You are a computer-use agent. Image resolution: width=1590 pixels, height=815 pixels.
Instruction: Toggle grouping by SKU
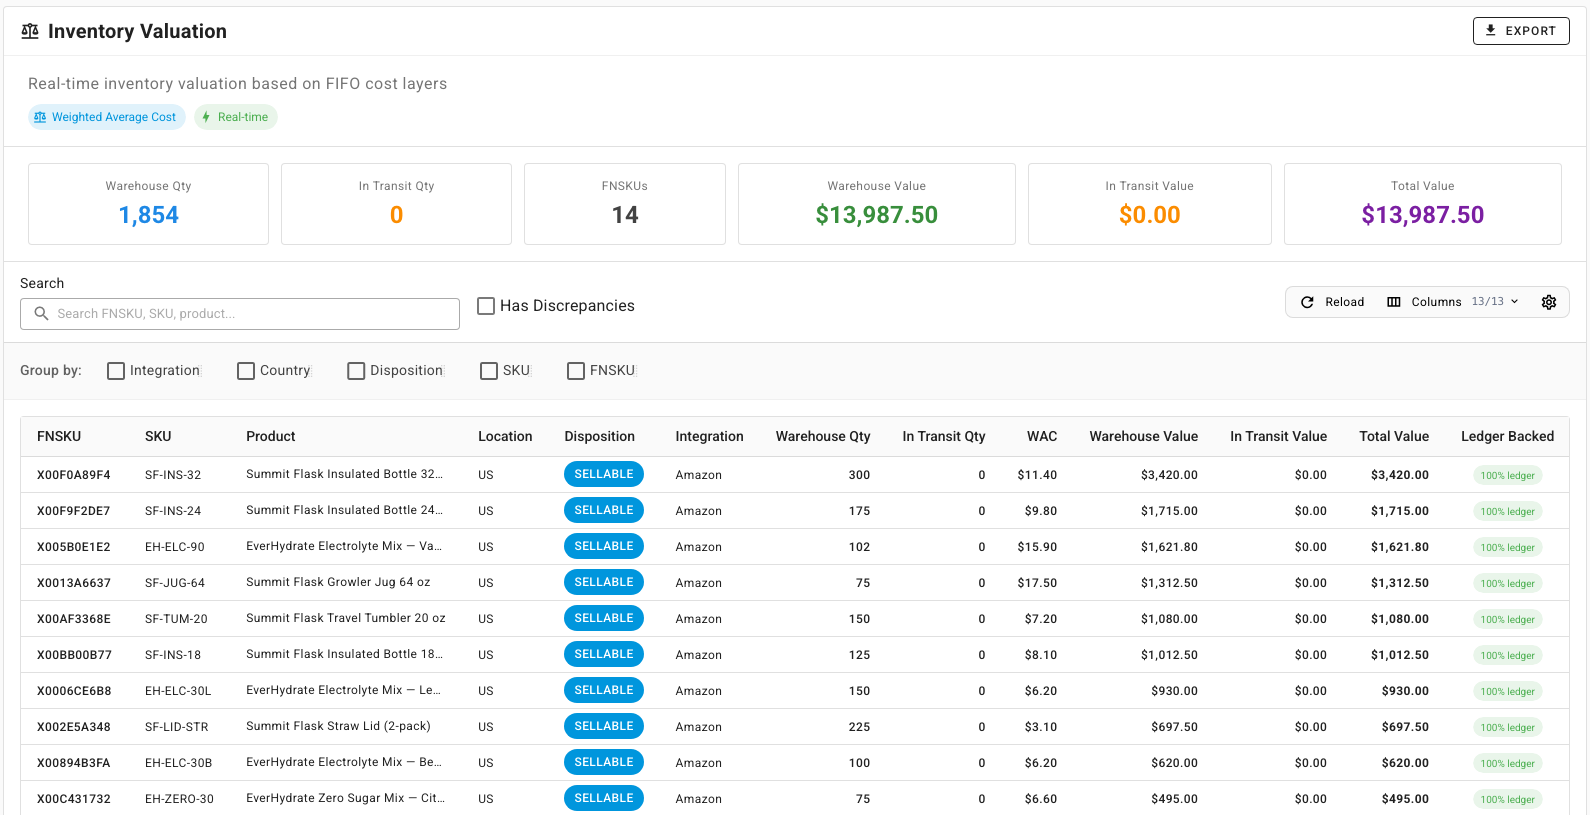pos(489,371)
